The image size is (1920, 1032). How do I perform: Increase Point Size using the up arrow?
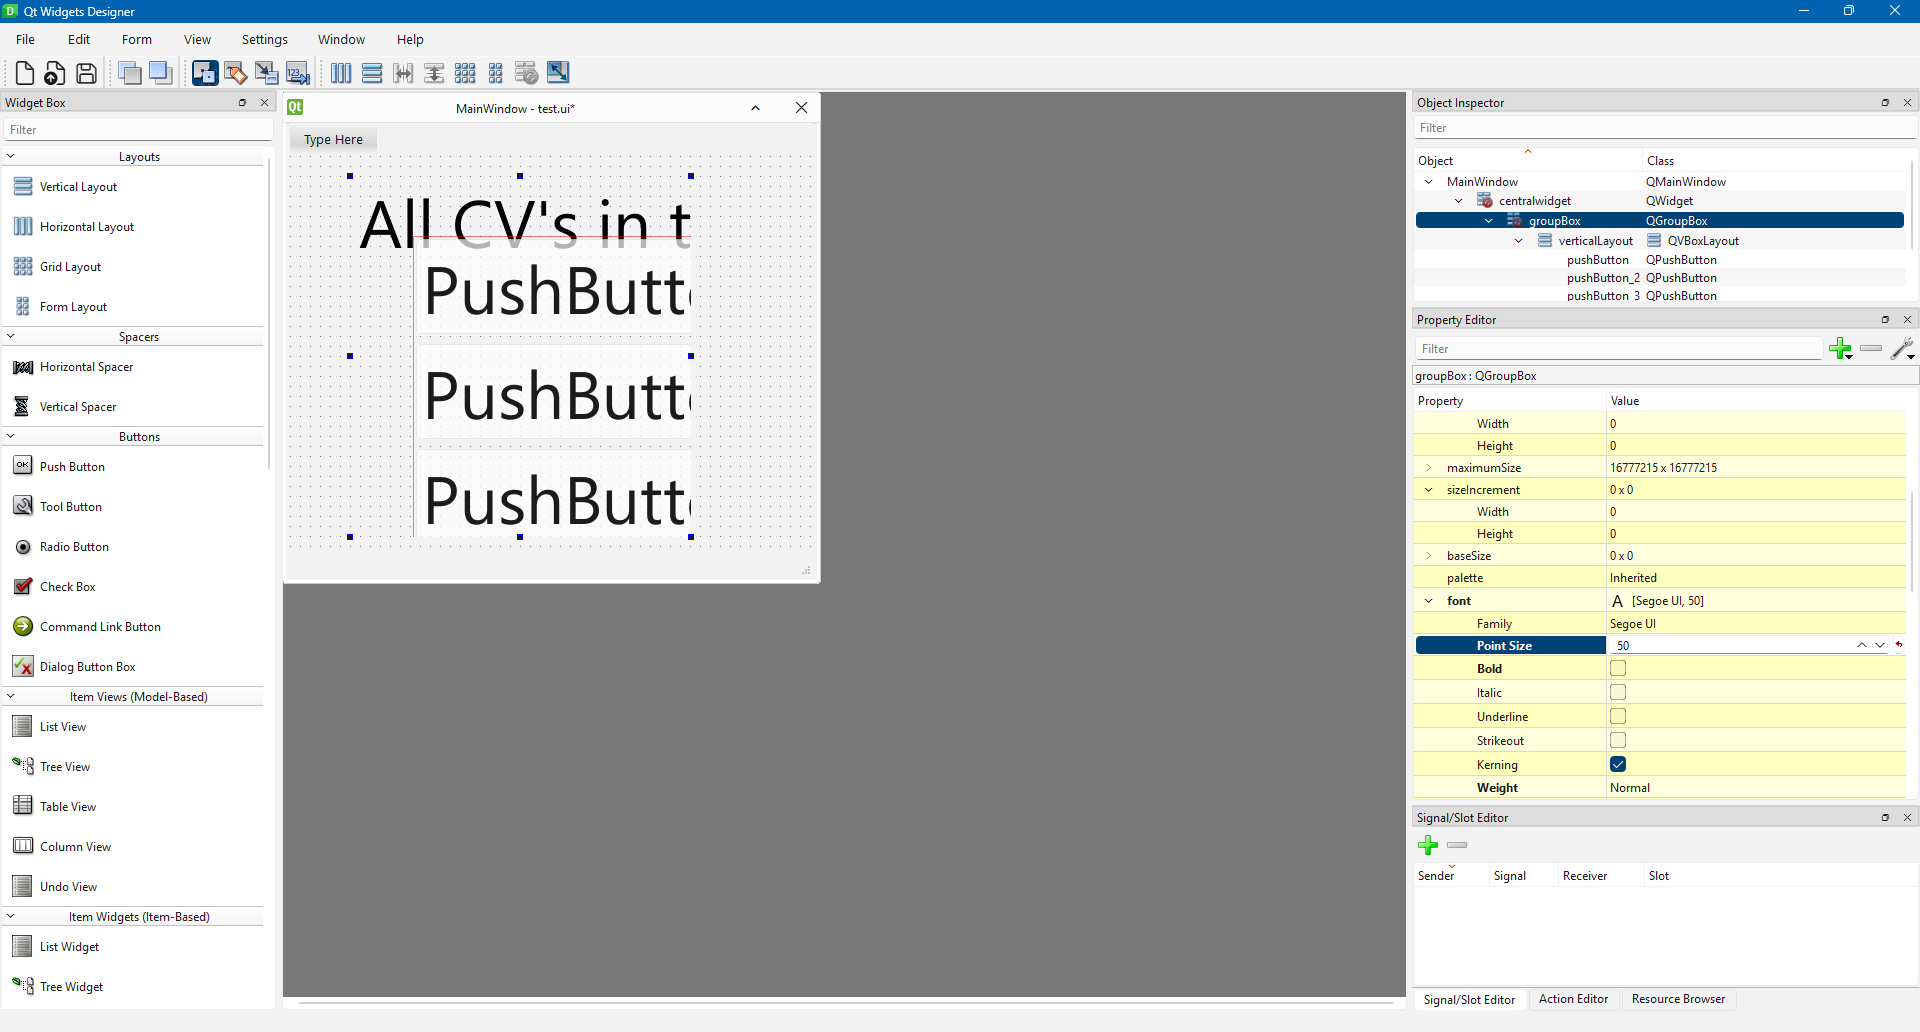(x=1862, y=645)
